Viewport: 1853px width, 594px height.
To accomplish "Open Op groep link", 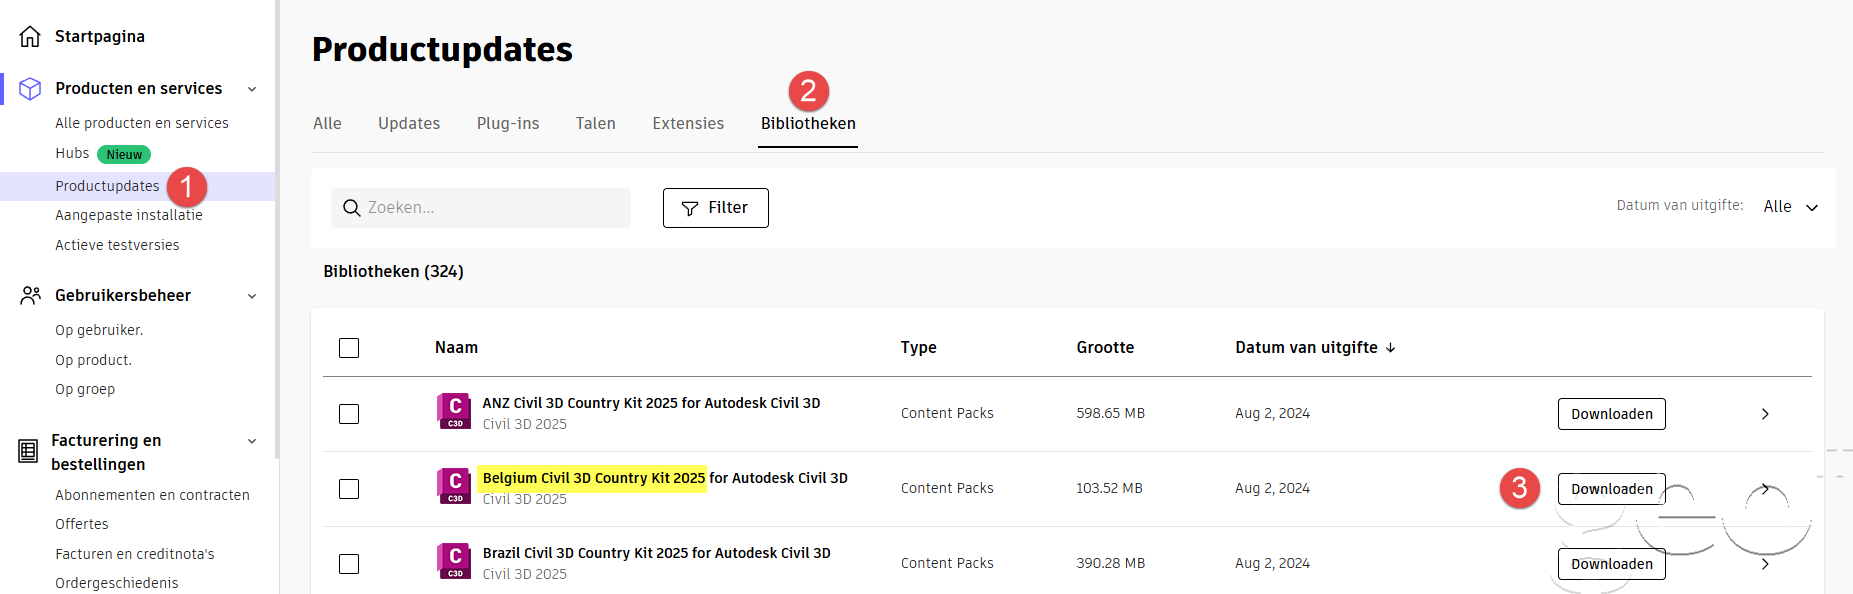I will click(85, 389).
